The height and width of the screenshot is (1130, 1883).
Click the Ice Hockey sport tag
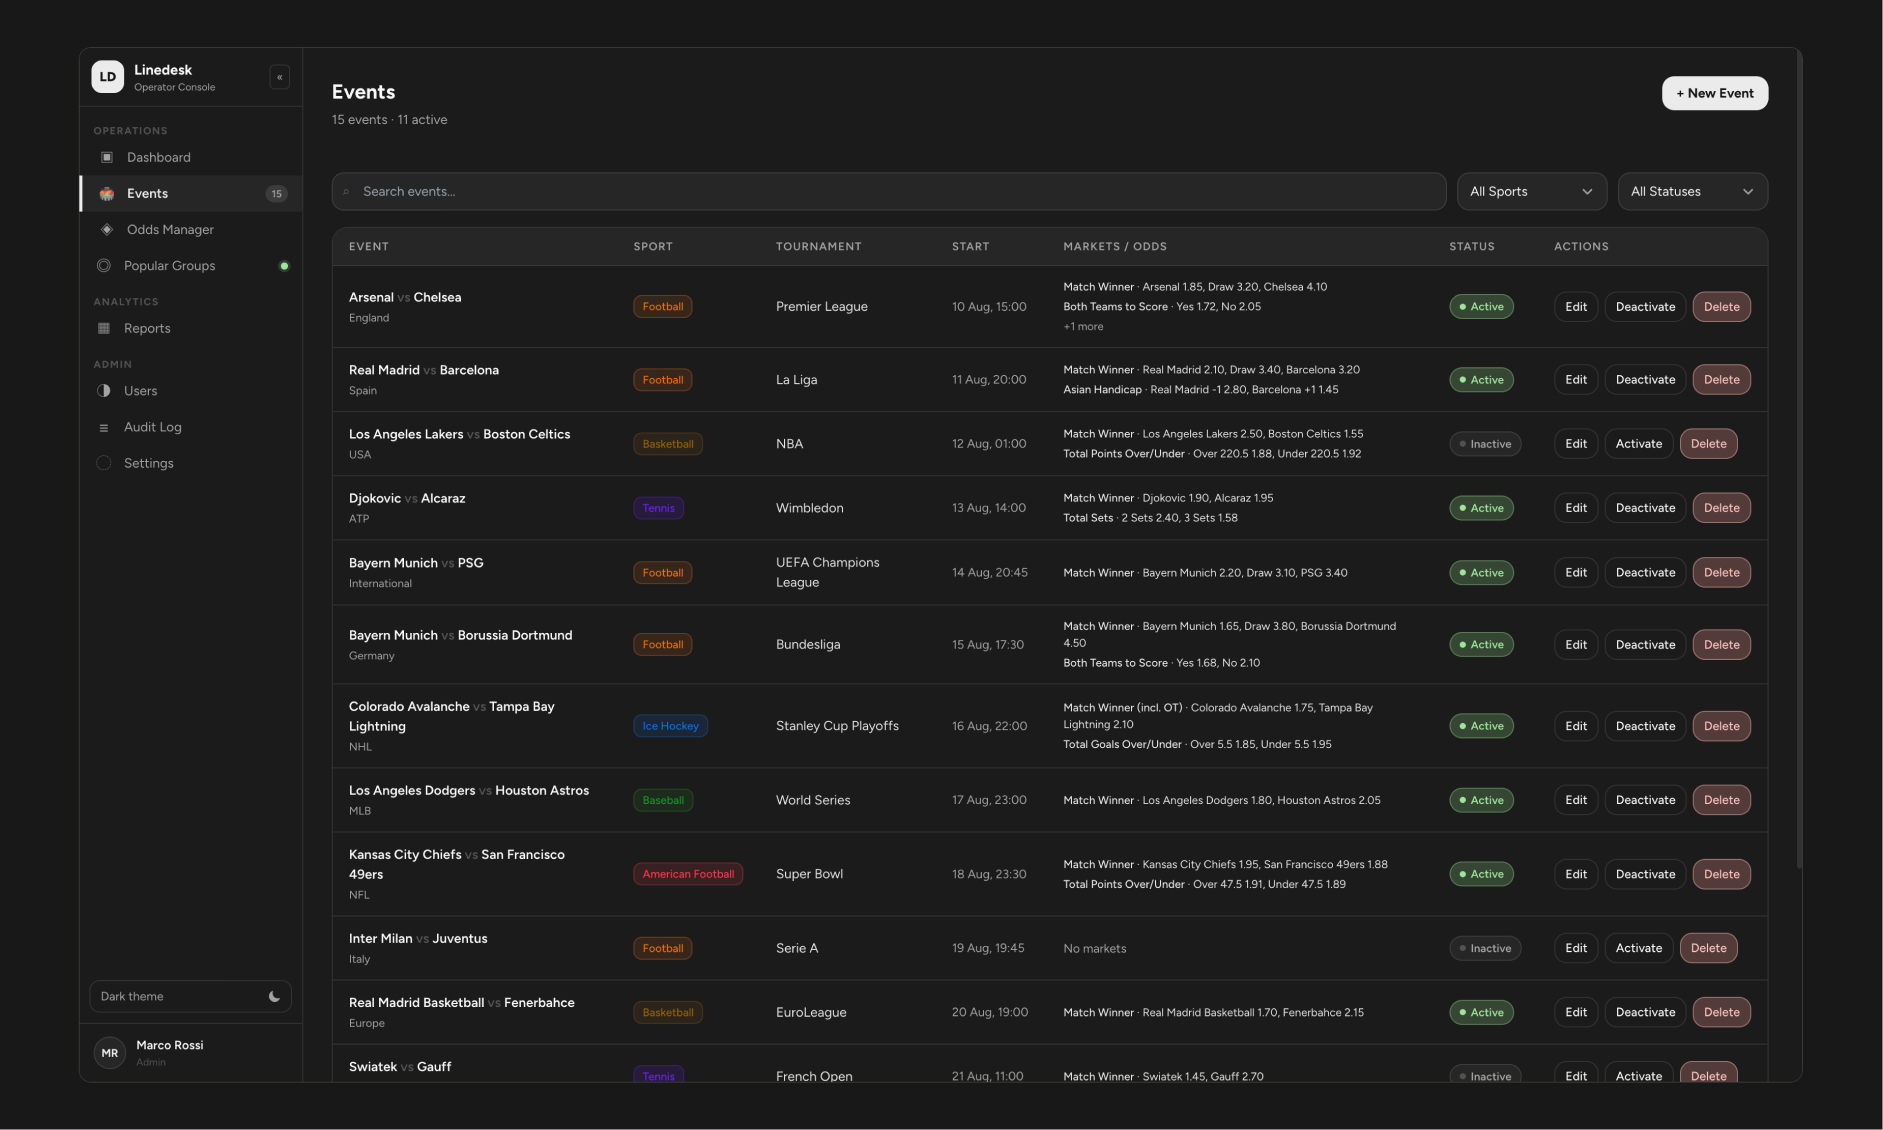[x=670, y=726]
